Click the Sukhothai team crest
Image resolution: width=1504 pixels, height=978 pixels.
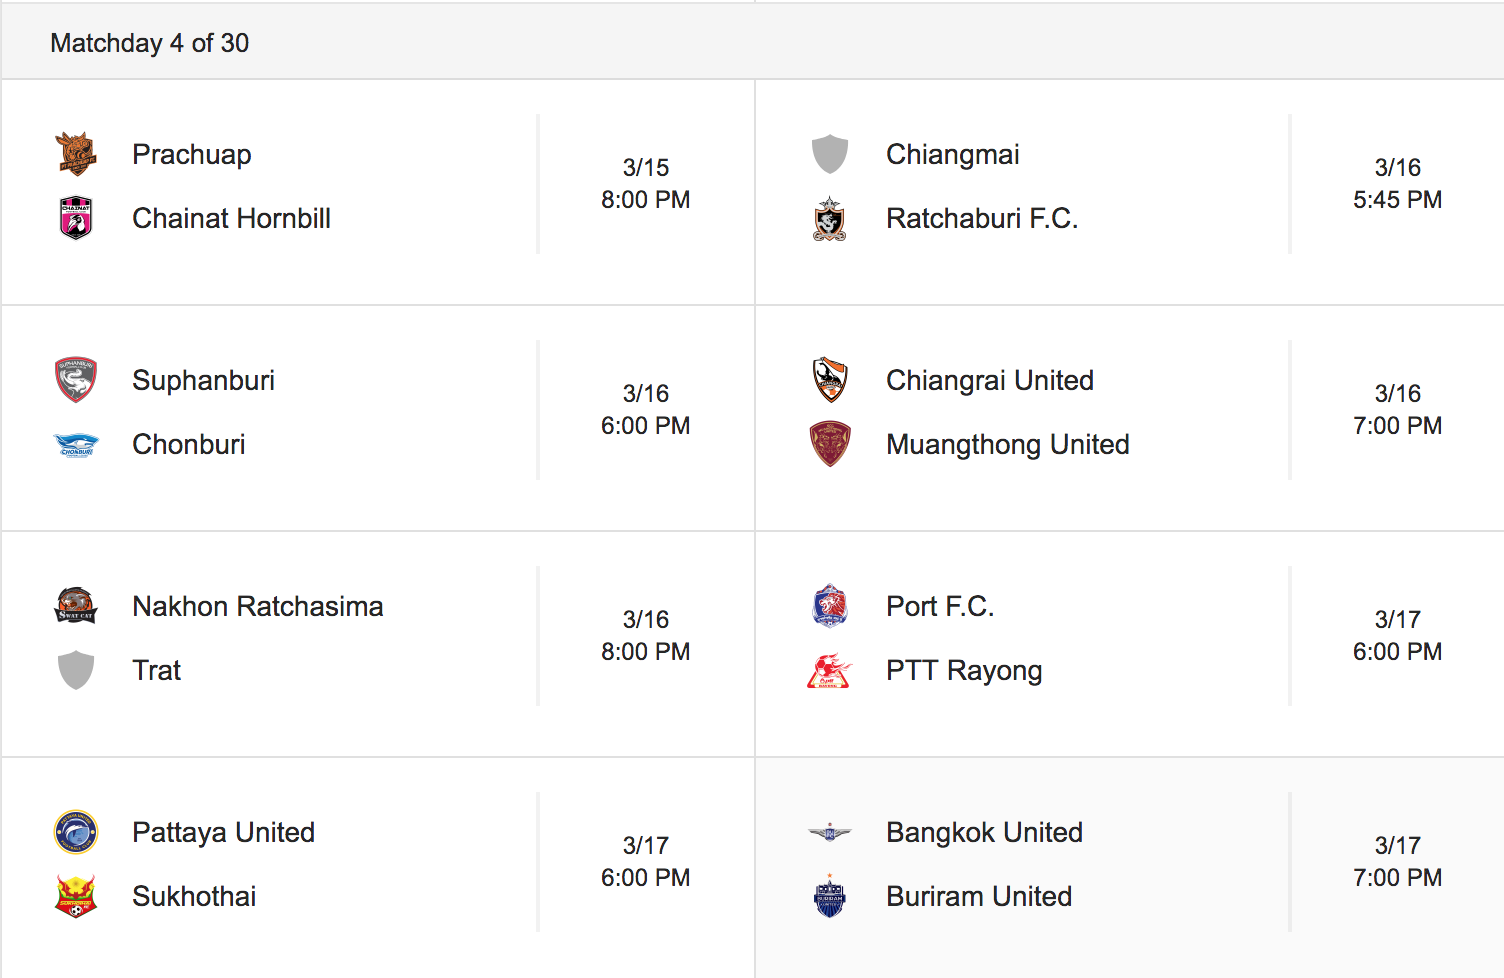(76, 896)
